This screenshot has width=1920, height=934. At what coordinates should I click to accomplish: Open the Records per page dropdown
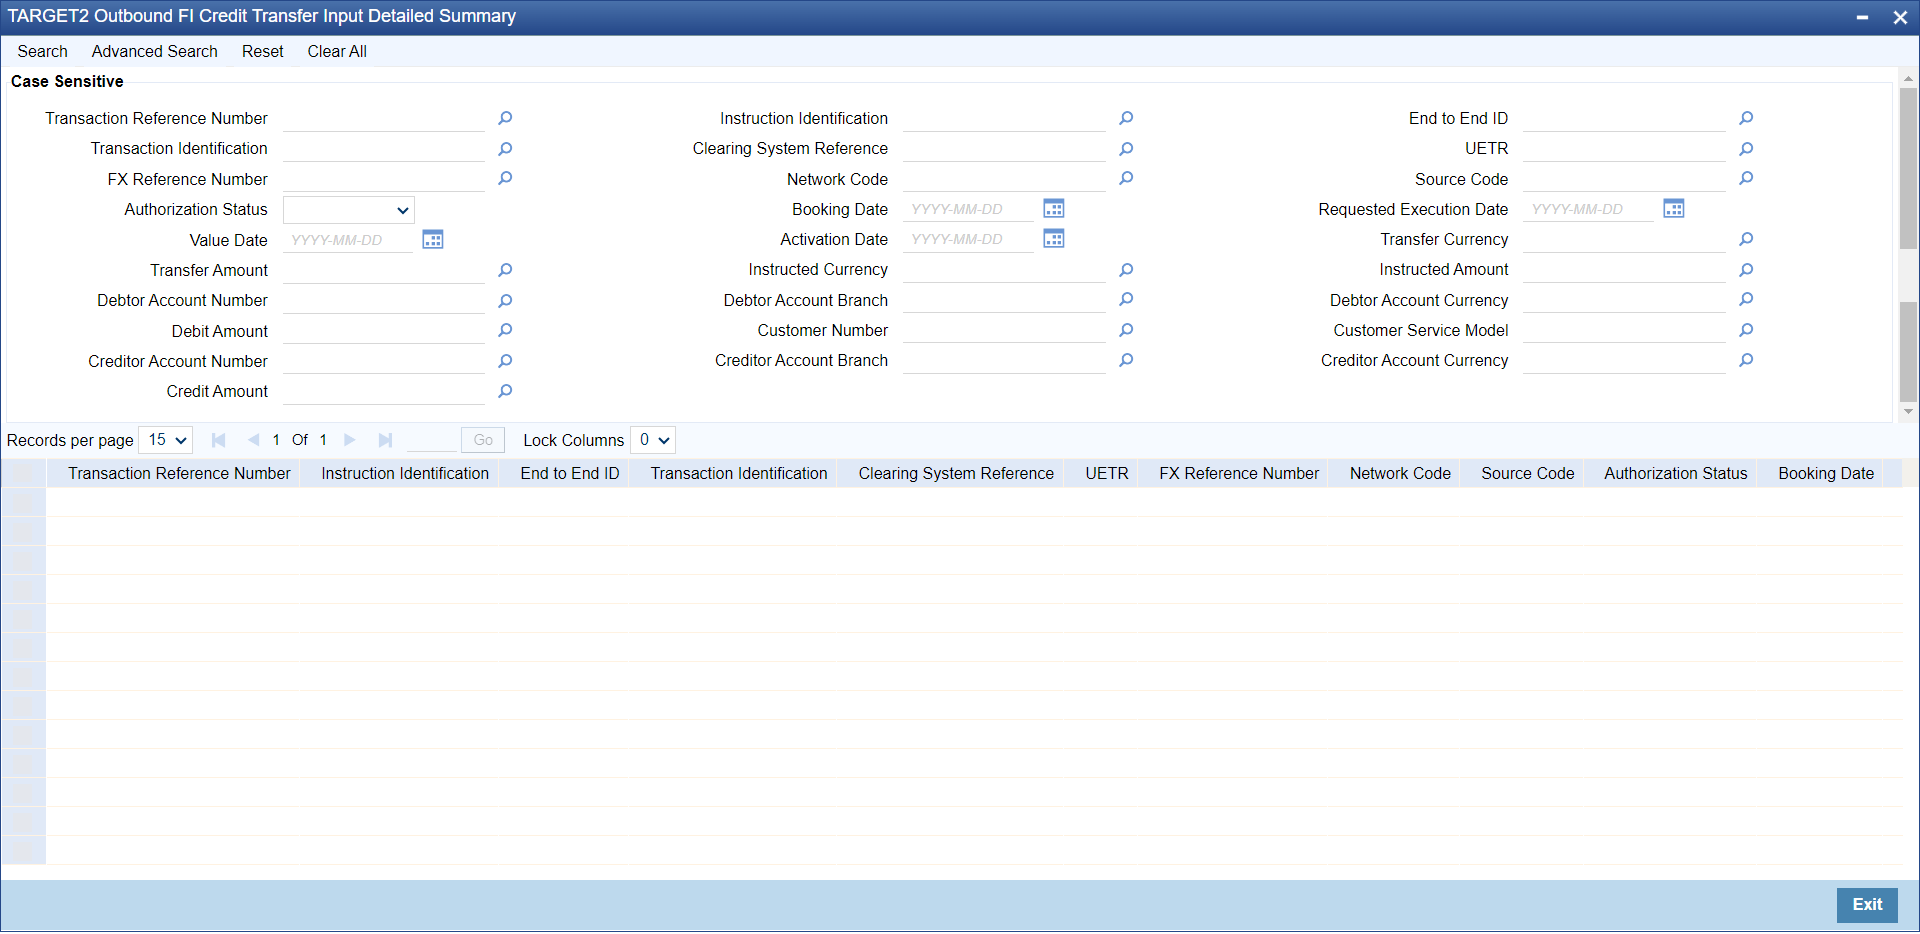point(166,440)
